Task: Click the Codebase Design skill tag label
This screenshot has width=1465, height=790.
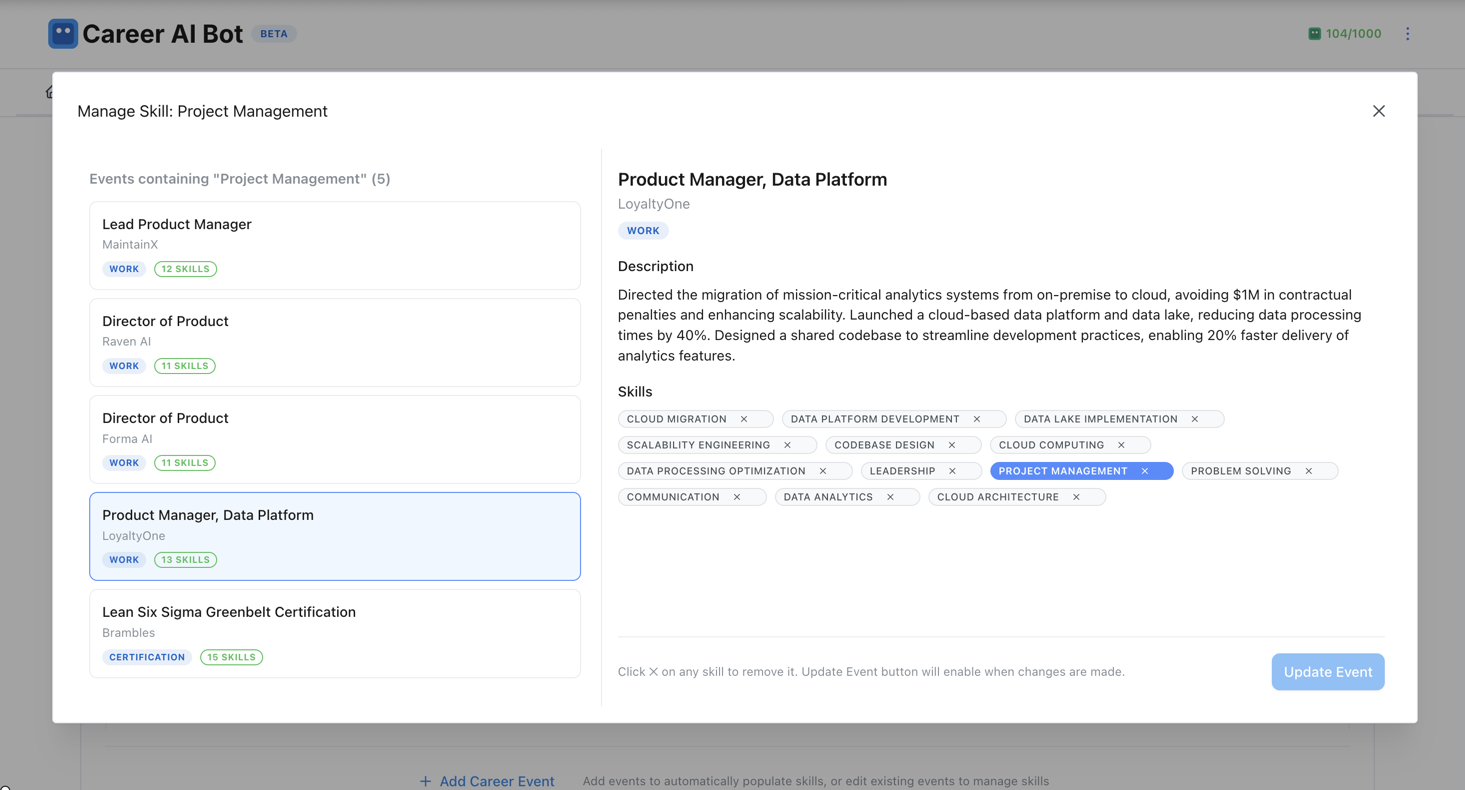Action: coord(885,445)
